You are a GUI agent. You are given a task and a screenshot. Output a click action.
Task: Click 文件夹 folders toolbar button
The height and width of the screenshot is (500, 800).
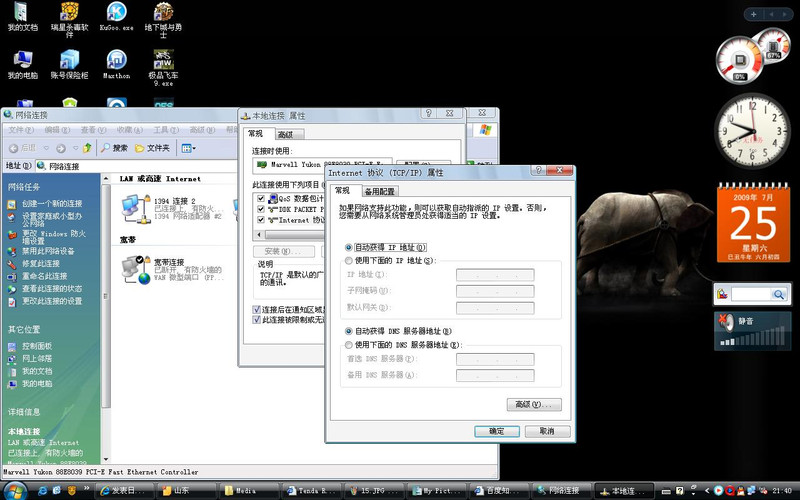click(x=152, y=148)
